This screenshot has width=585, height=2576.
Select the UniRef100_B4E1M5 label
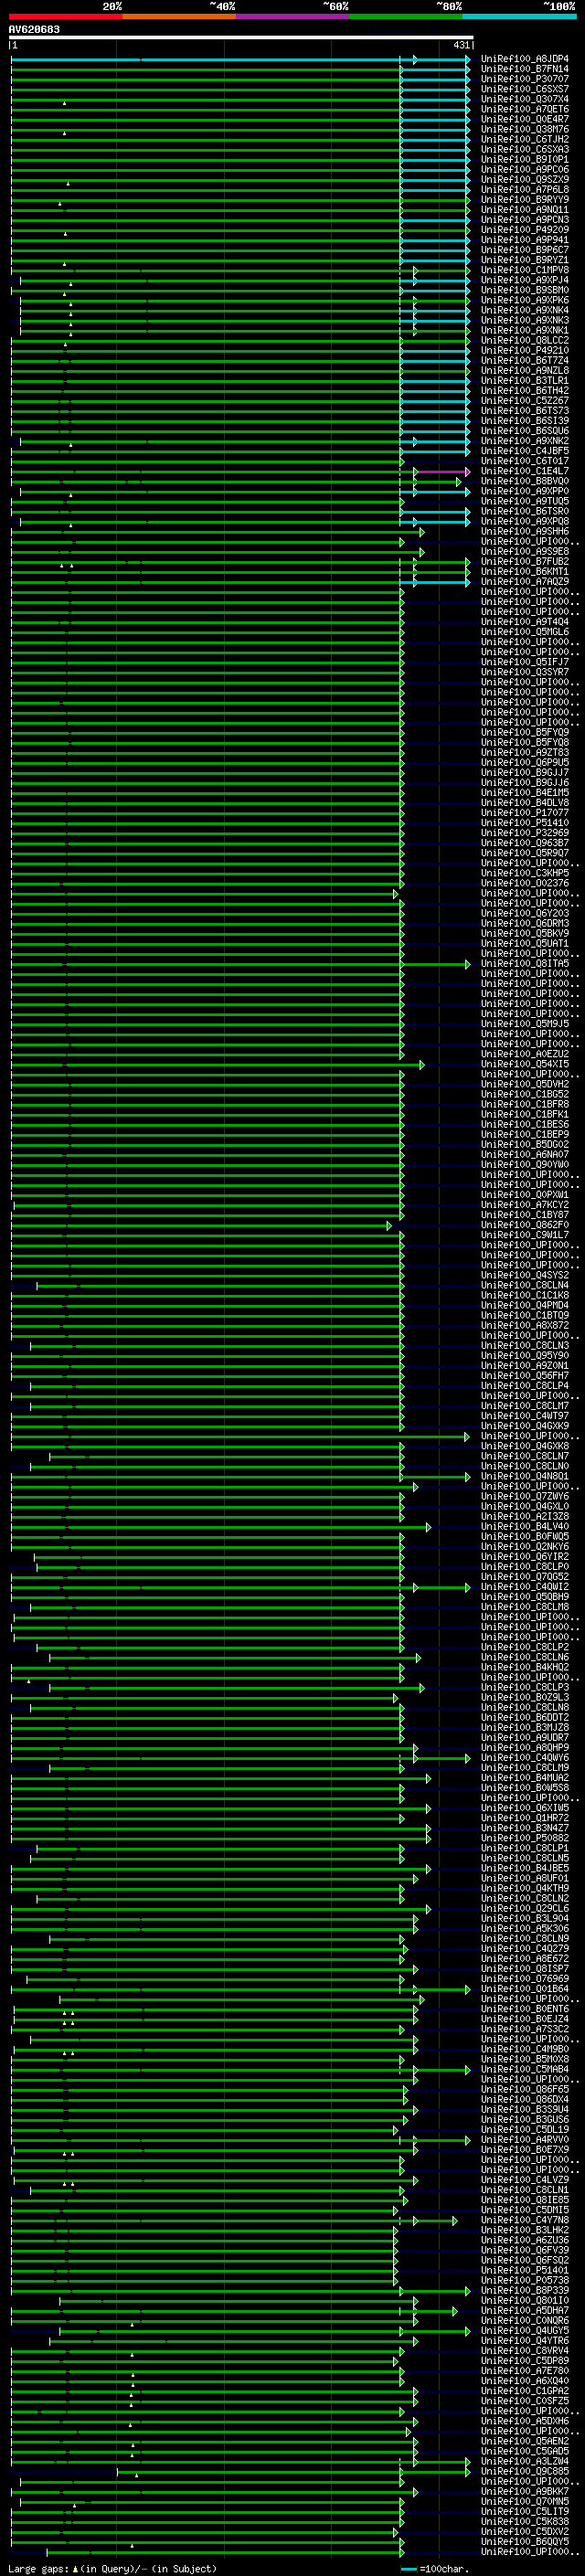tap(524, 792)
